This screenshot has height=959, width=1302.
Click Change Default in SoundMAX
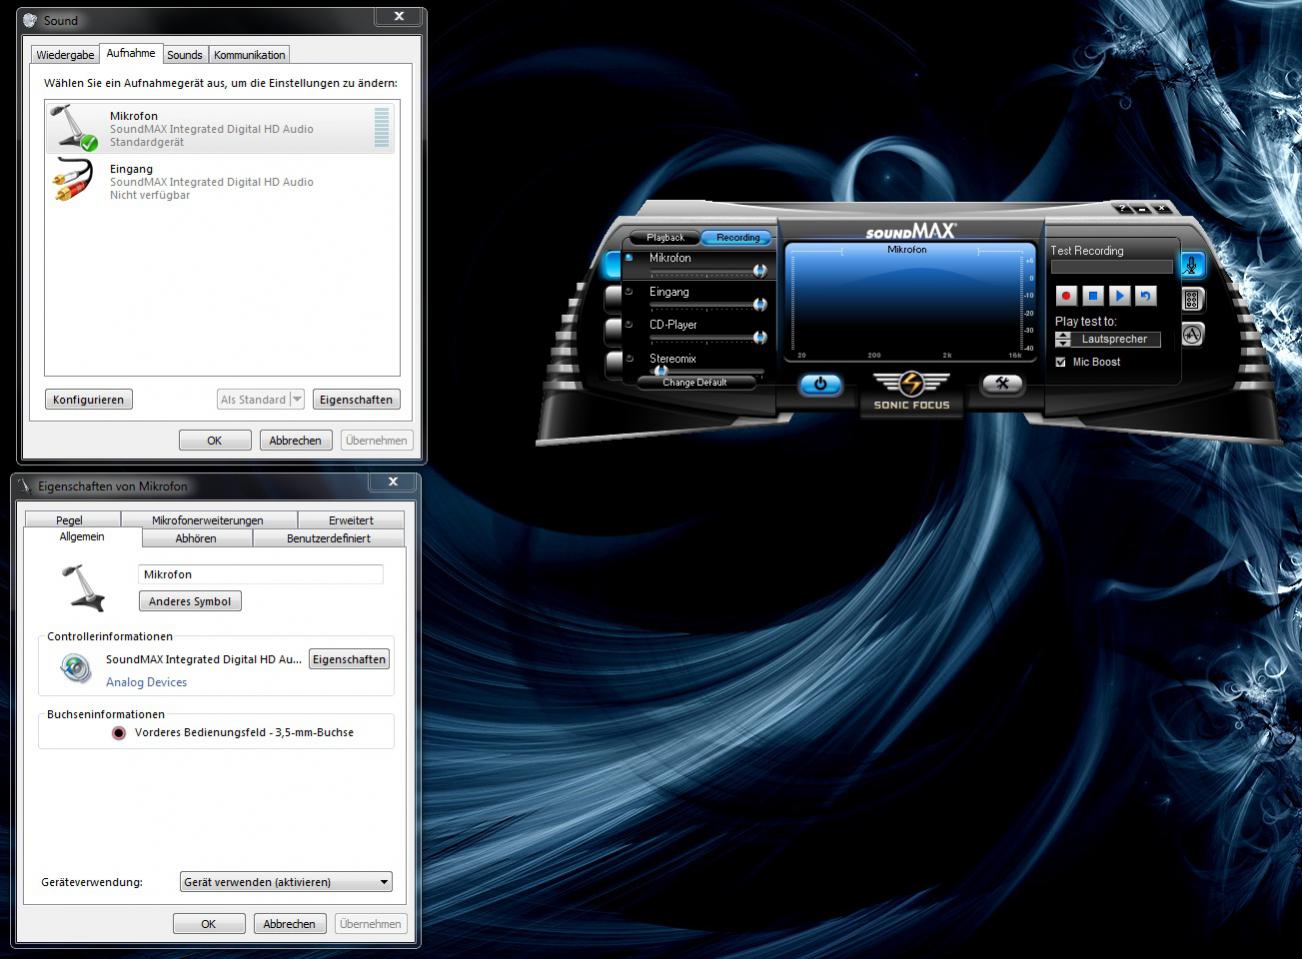tap(695, 383)
